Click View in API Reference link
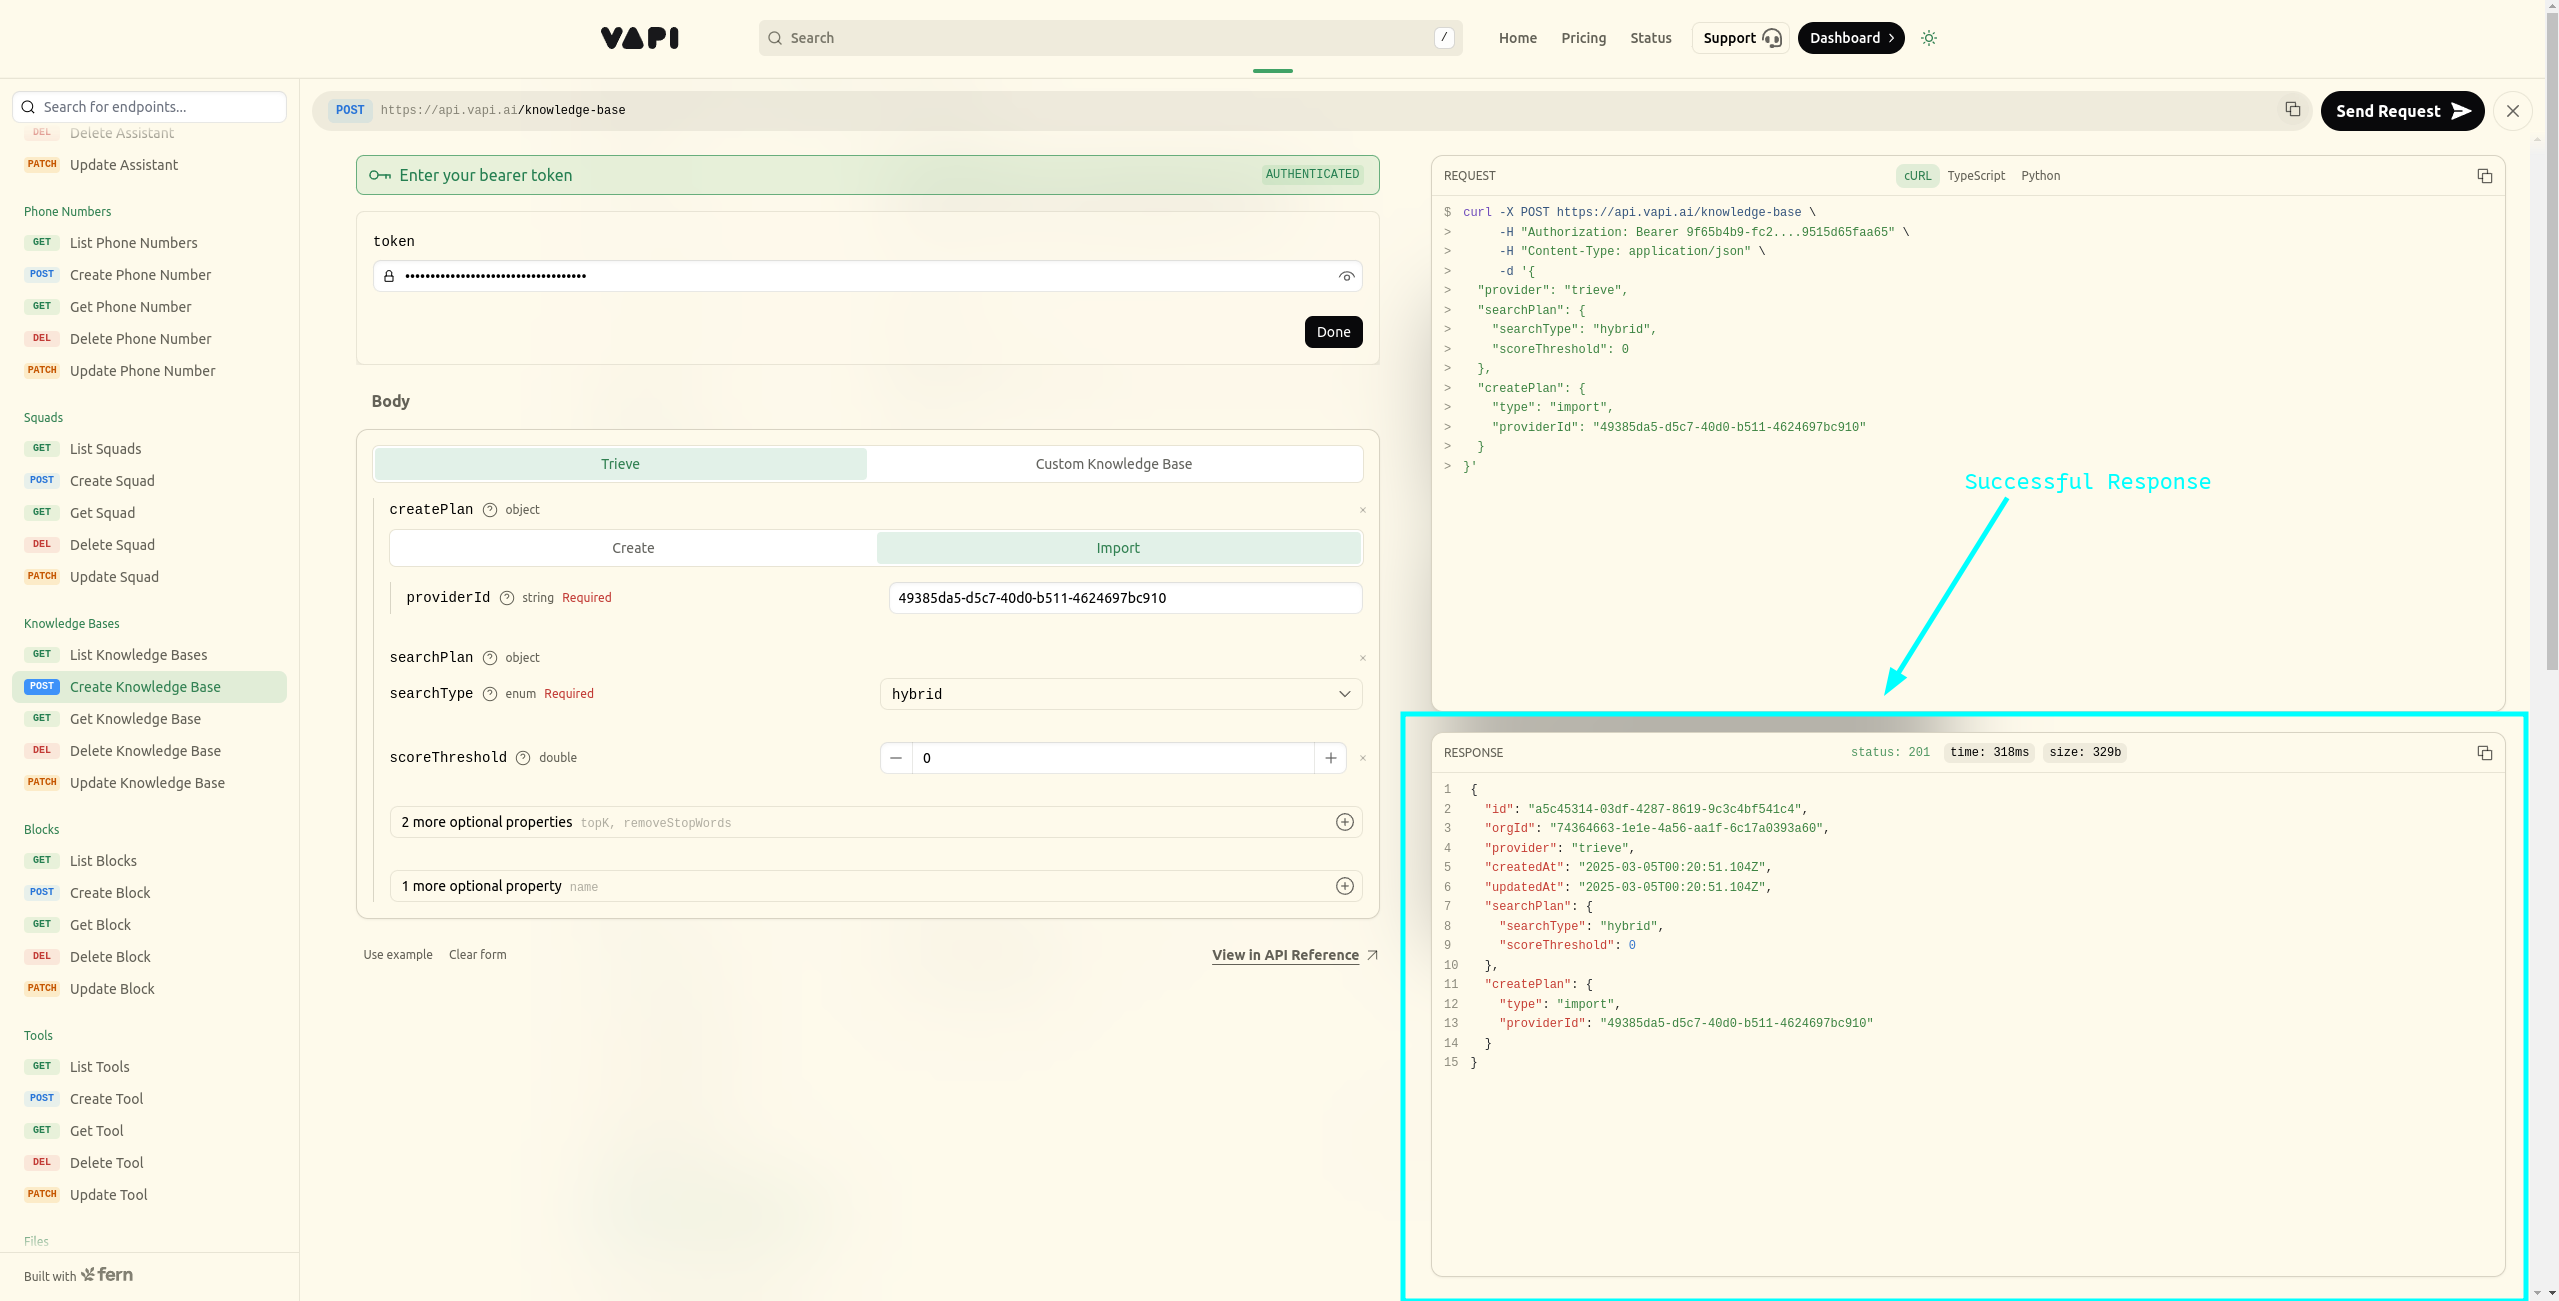The image size is (2559, 1301). tap(1295, 955)
